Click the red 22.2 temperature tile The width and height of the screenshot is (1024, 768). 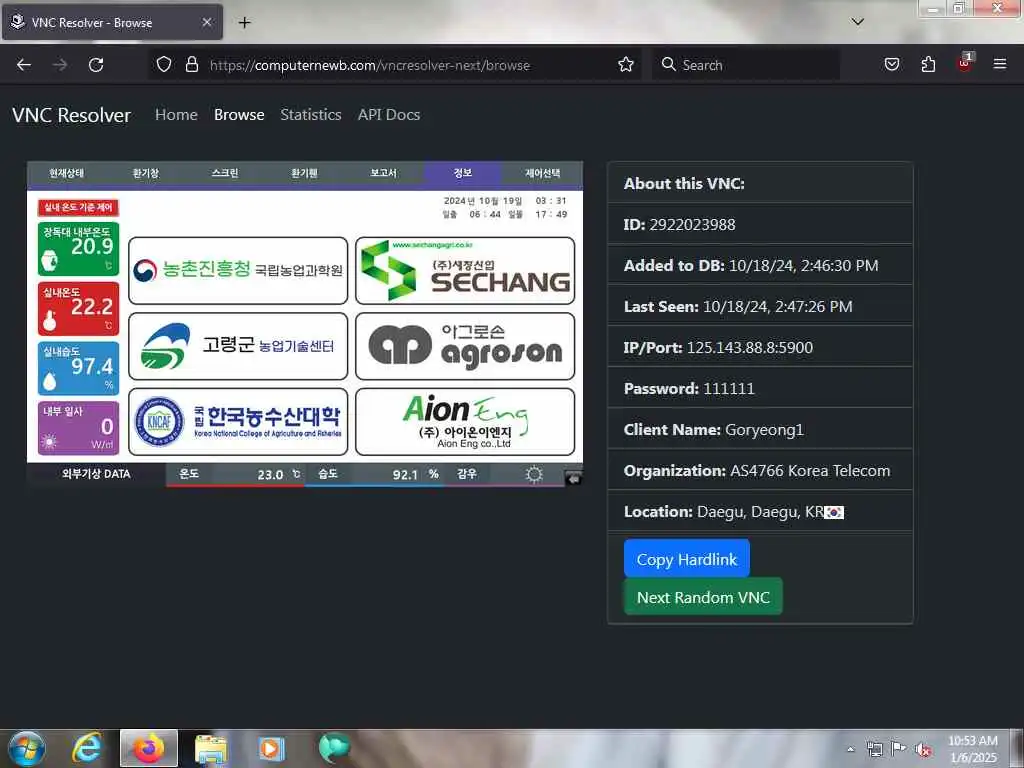click(x=78, y=309)
